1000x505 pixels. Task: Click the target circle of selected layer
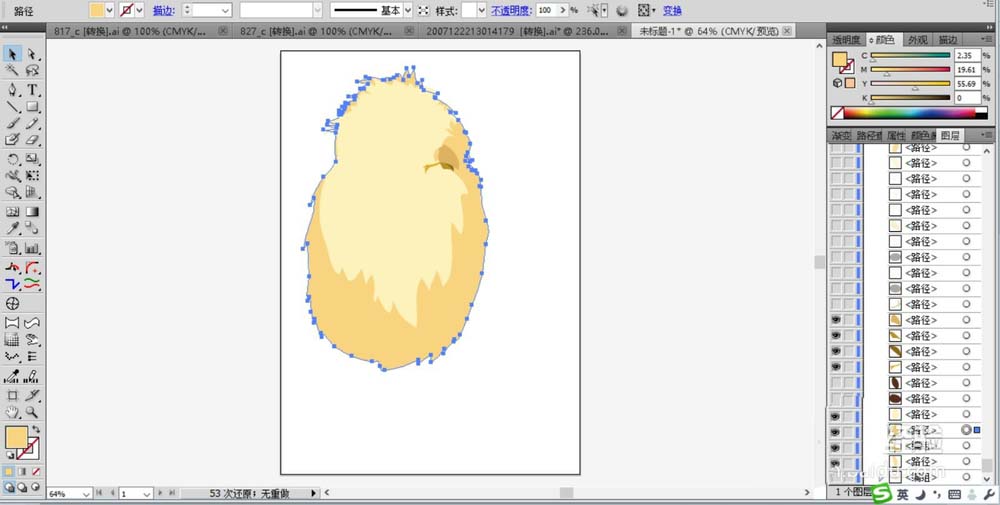coord(966,430)
